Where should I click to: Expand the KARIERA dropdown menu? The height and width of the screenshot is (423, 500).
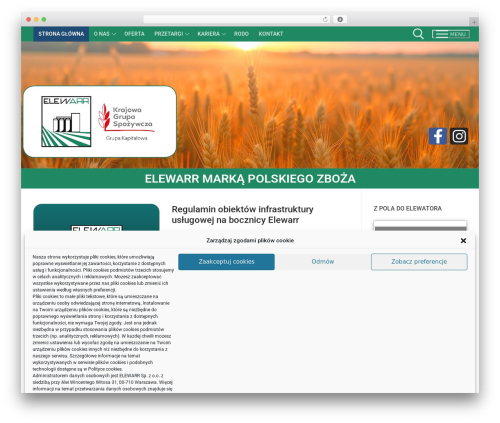point(211,34)
